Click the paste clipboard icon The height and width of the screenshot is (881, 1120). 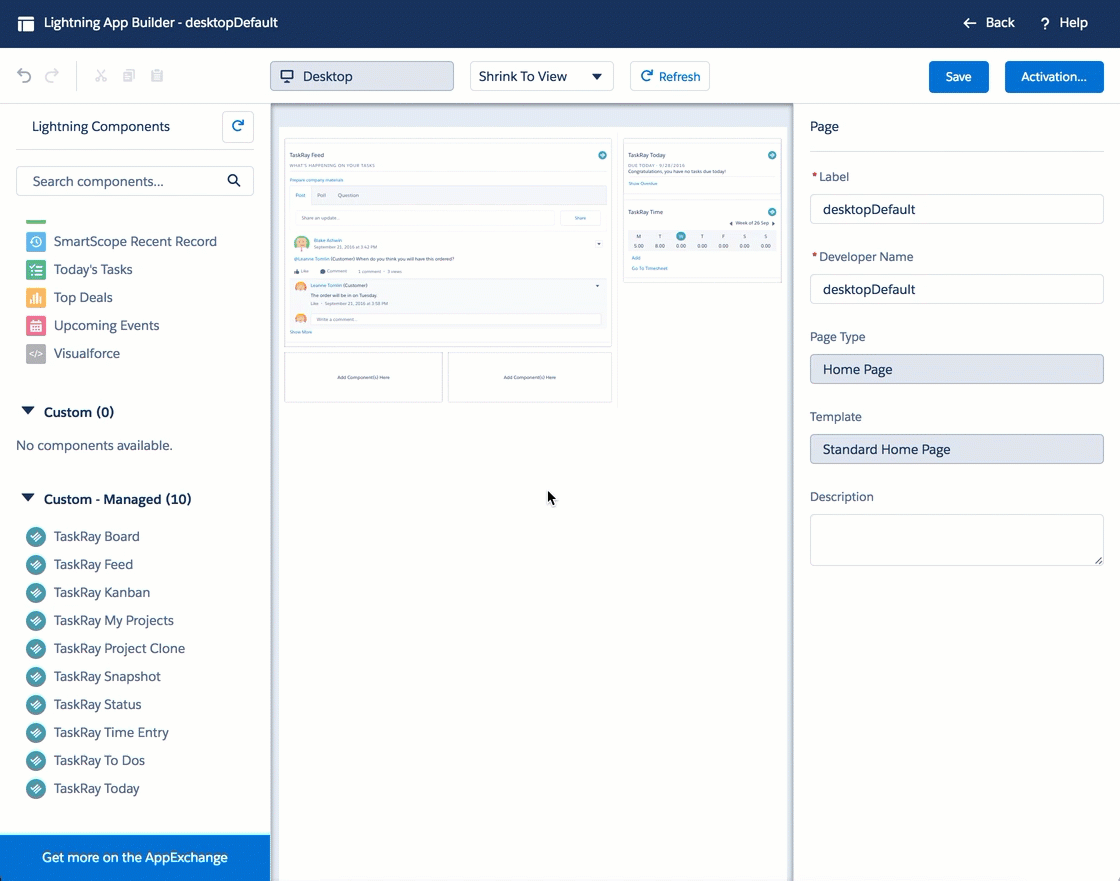tap(157, 76)
